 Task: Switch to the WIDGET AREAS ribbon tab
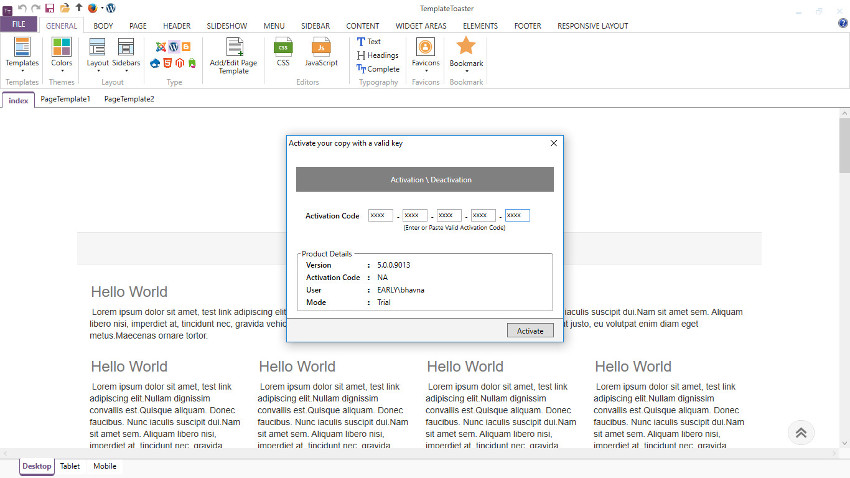421,25
